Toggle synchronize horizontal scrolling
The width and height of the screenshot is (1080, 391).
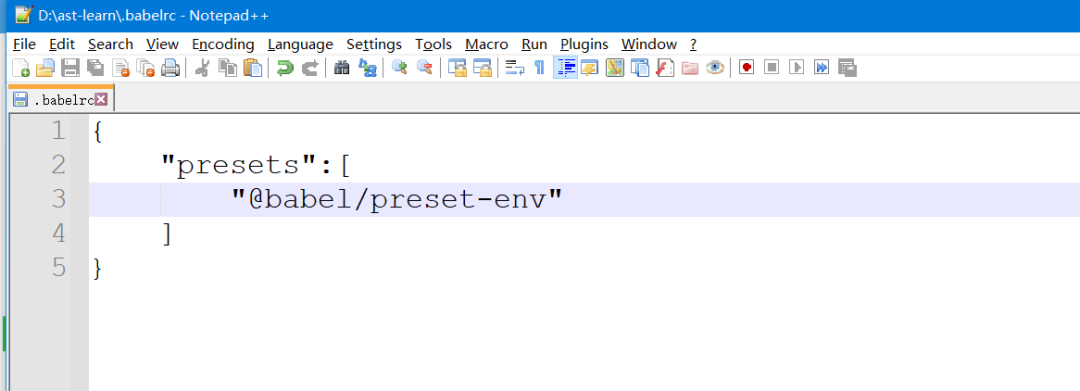click(482, 67)
